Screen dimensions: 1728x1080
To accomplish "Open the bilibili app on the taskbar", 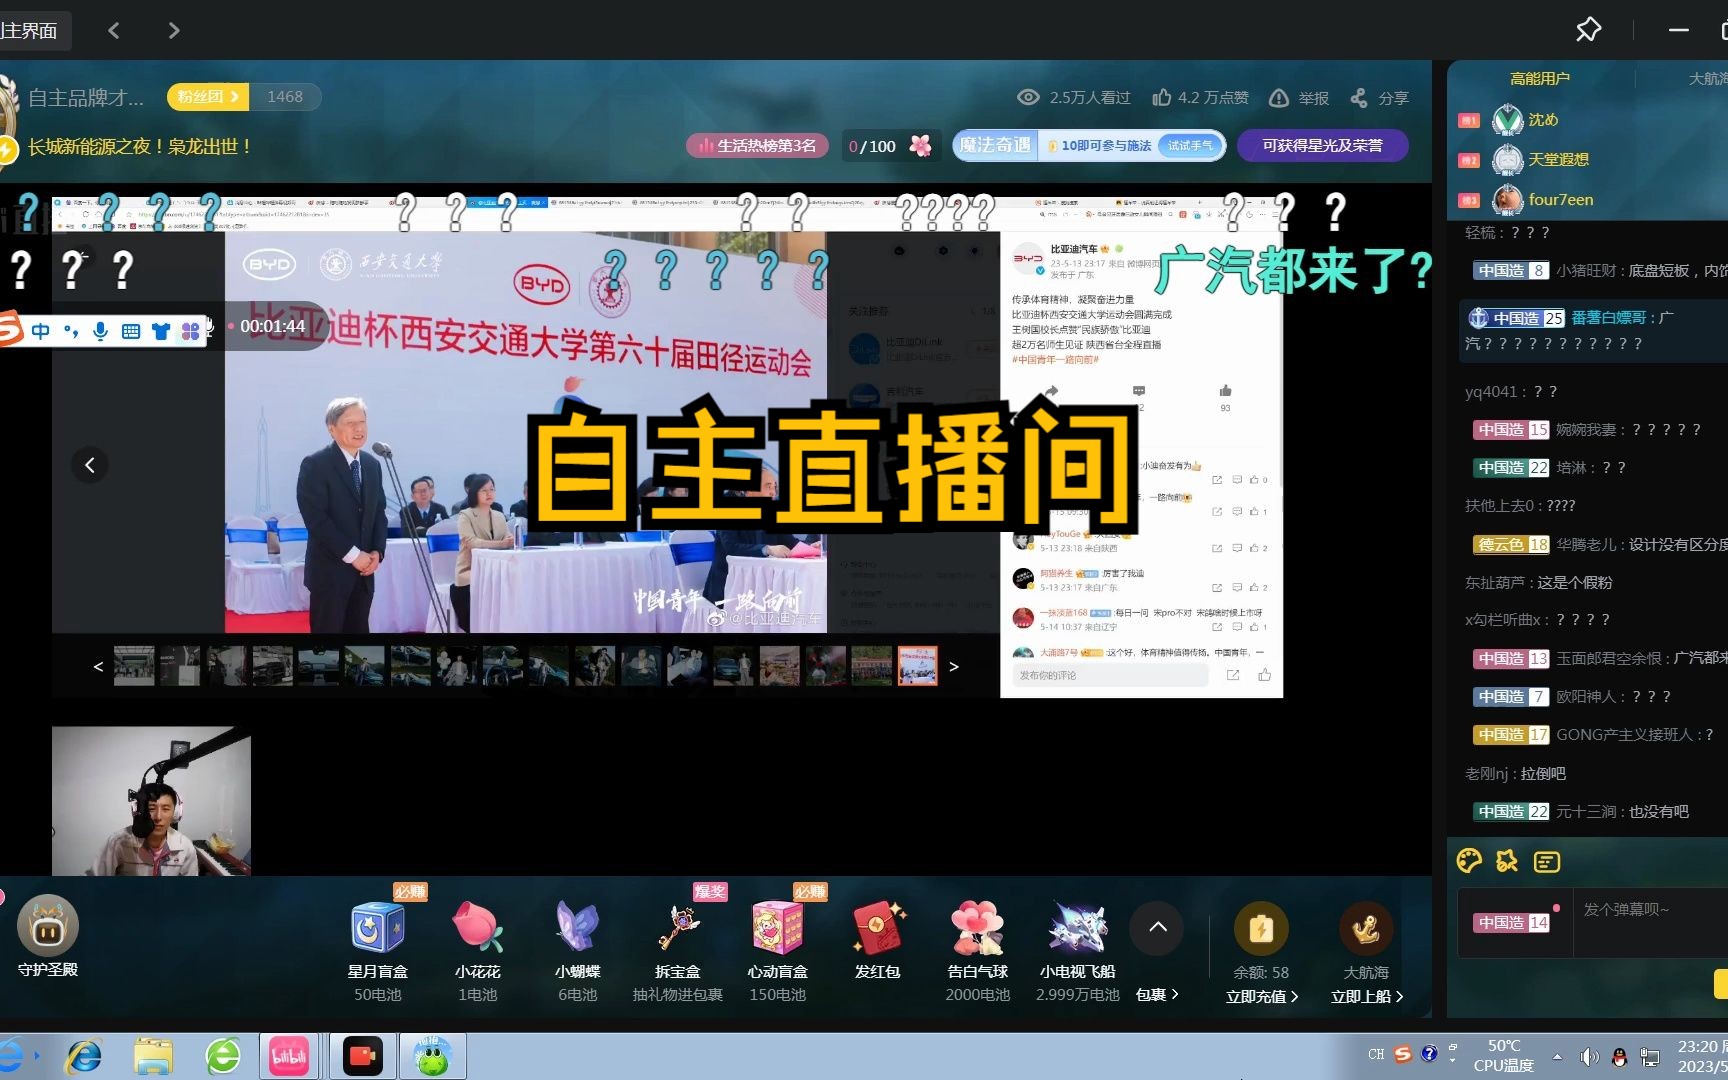I will [289, 1056].
